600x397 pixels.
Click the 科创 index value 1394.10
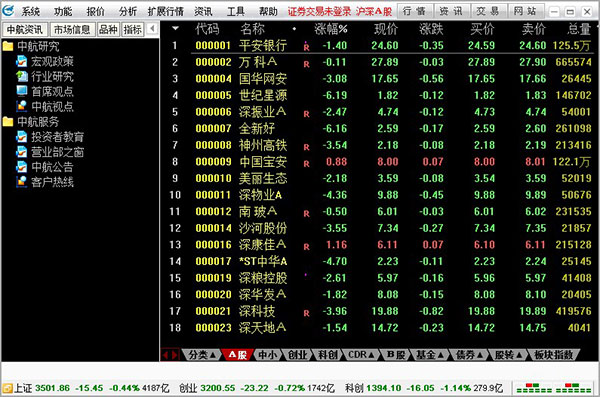pos(384,388)
